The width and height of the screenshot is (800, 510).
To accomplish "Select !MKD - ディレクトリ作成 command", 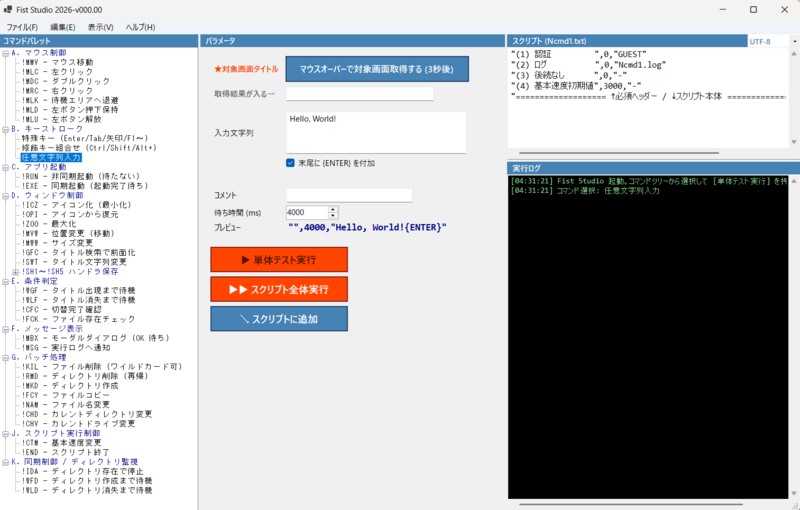I will click(70, 386).
